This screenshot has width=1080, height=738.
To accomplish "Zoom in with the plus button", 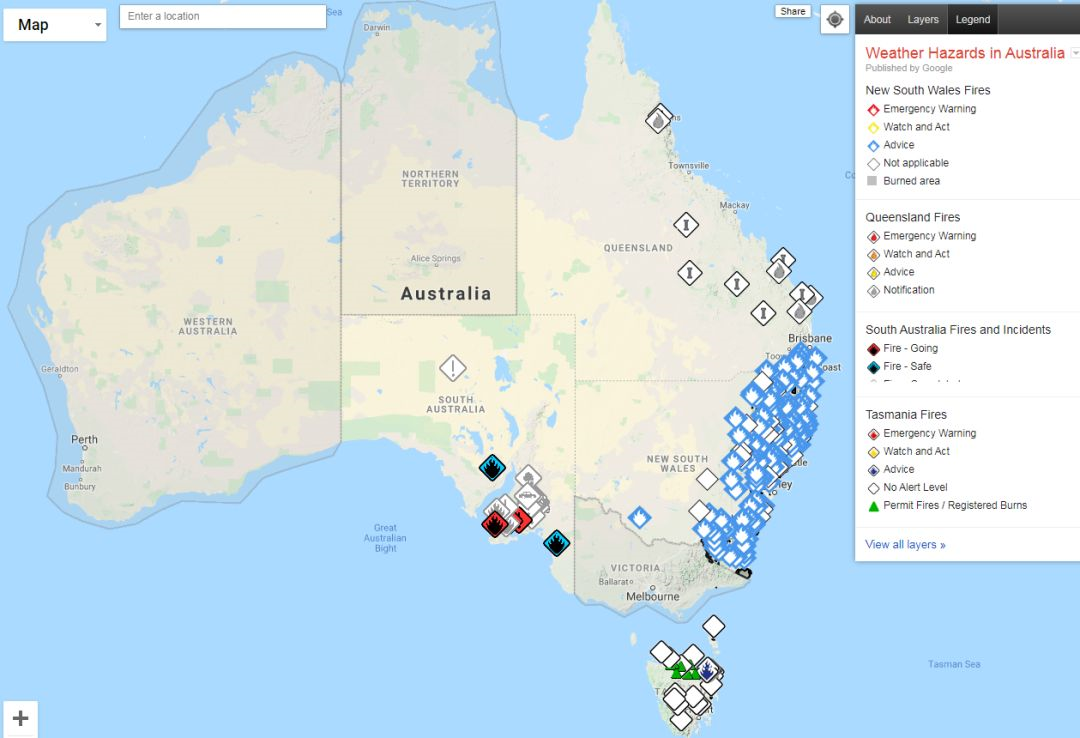I will (x=21, y=718).
